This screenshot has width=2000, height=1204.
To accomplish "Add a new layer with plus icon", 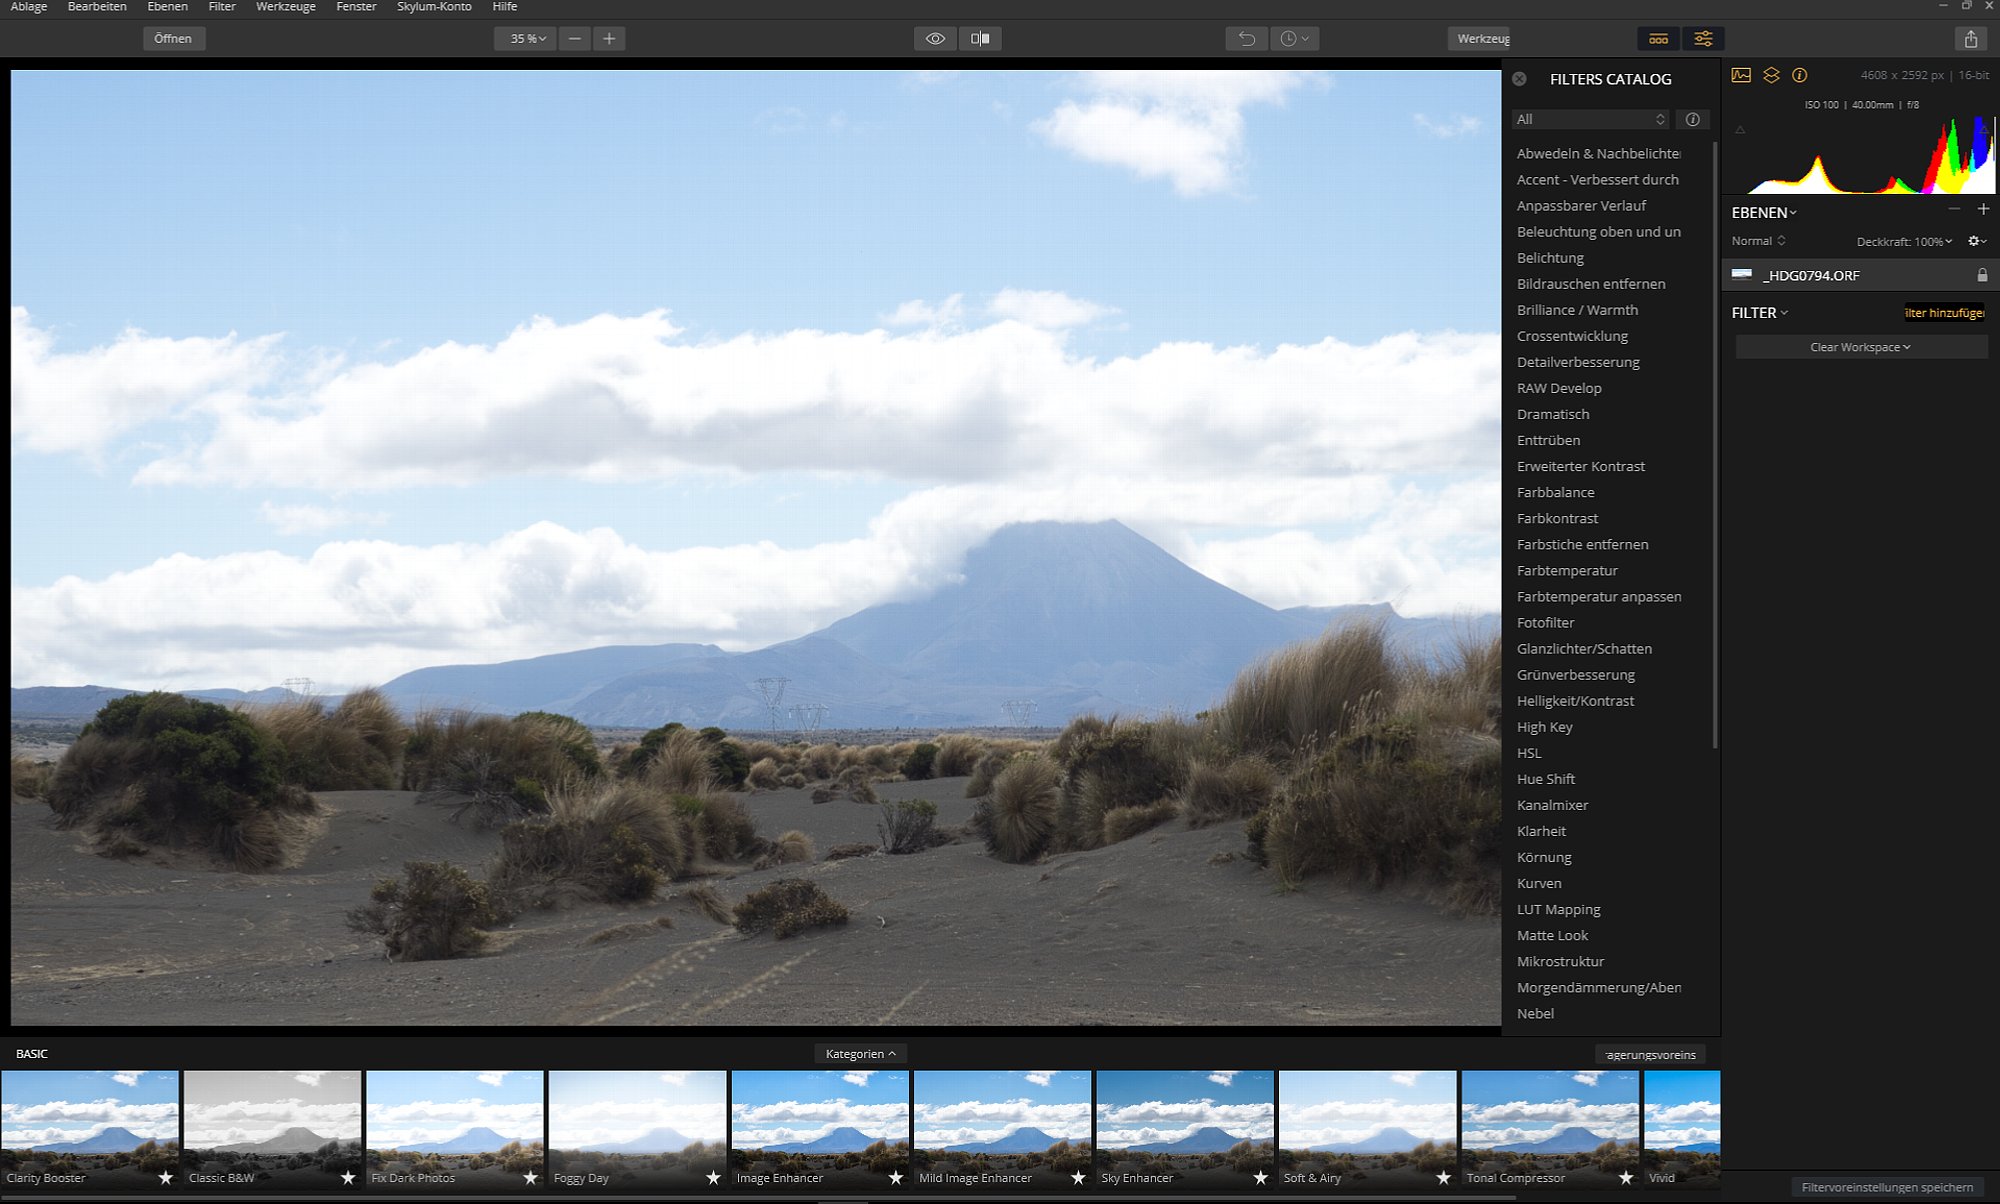I will coord(1983,209).
